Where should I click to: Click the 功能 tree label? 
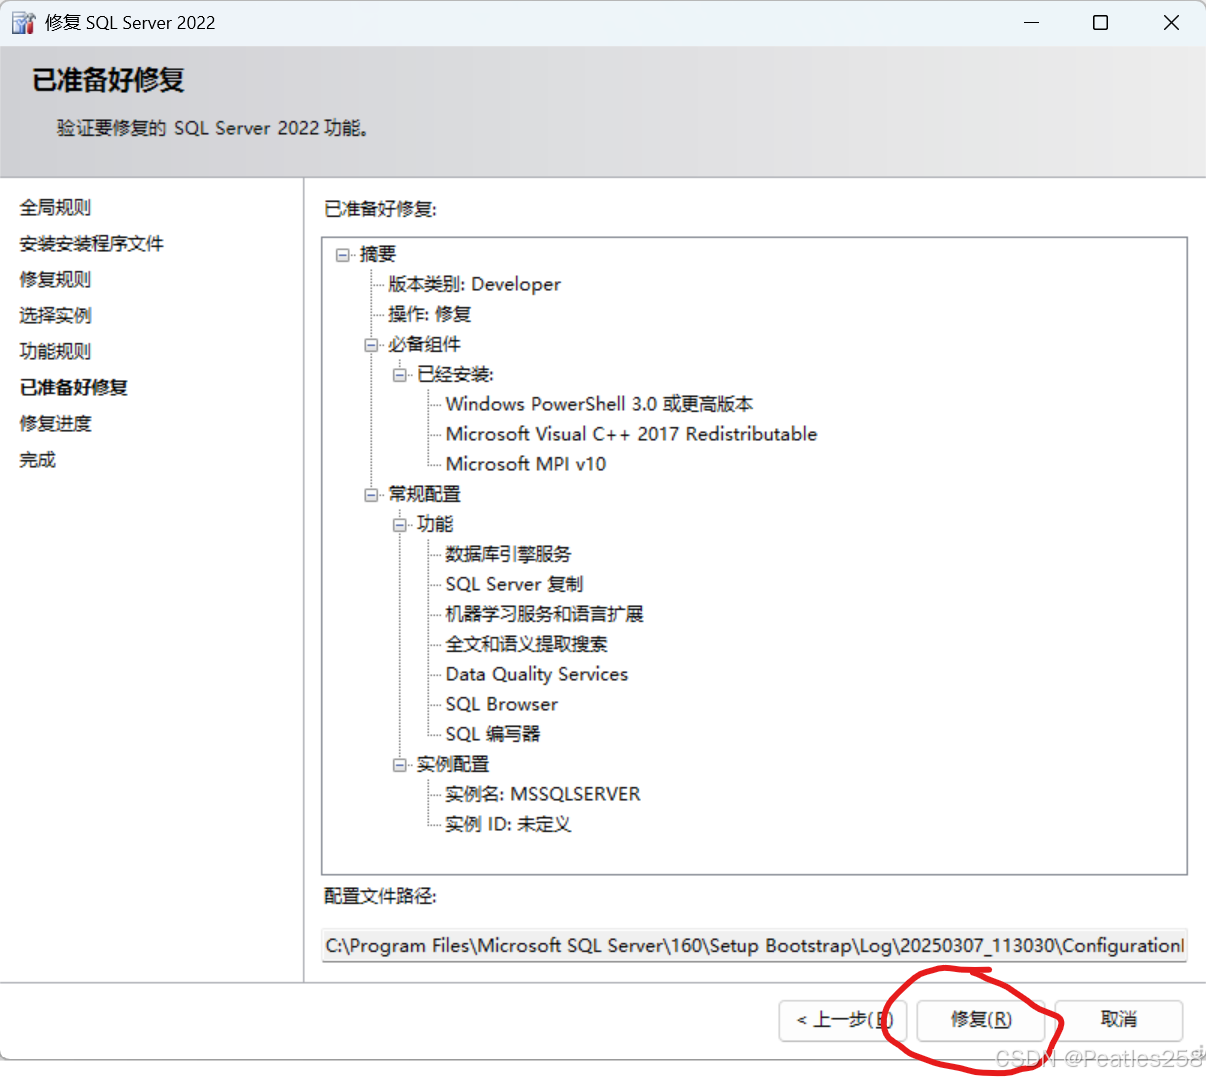[x=435, y=525]
